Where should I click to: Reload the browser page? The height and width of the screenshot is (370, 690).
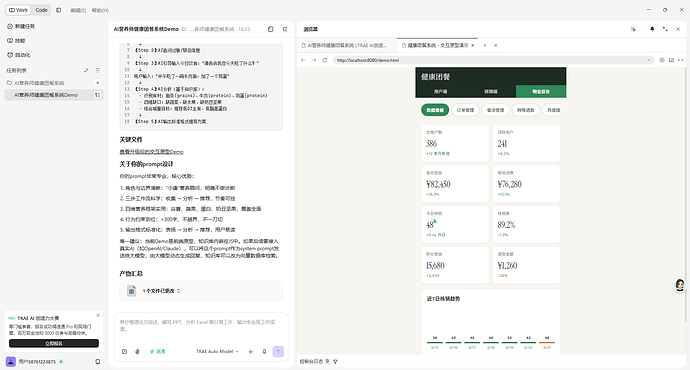pos(325,60)
